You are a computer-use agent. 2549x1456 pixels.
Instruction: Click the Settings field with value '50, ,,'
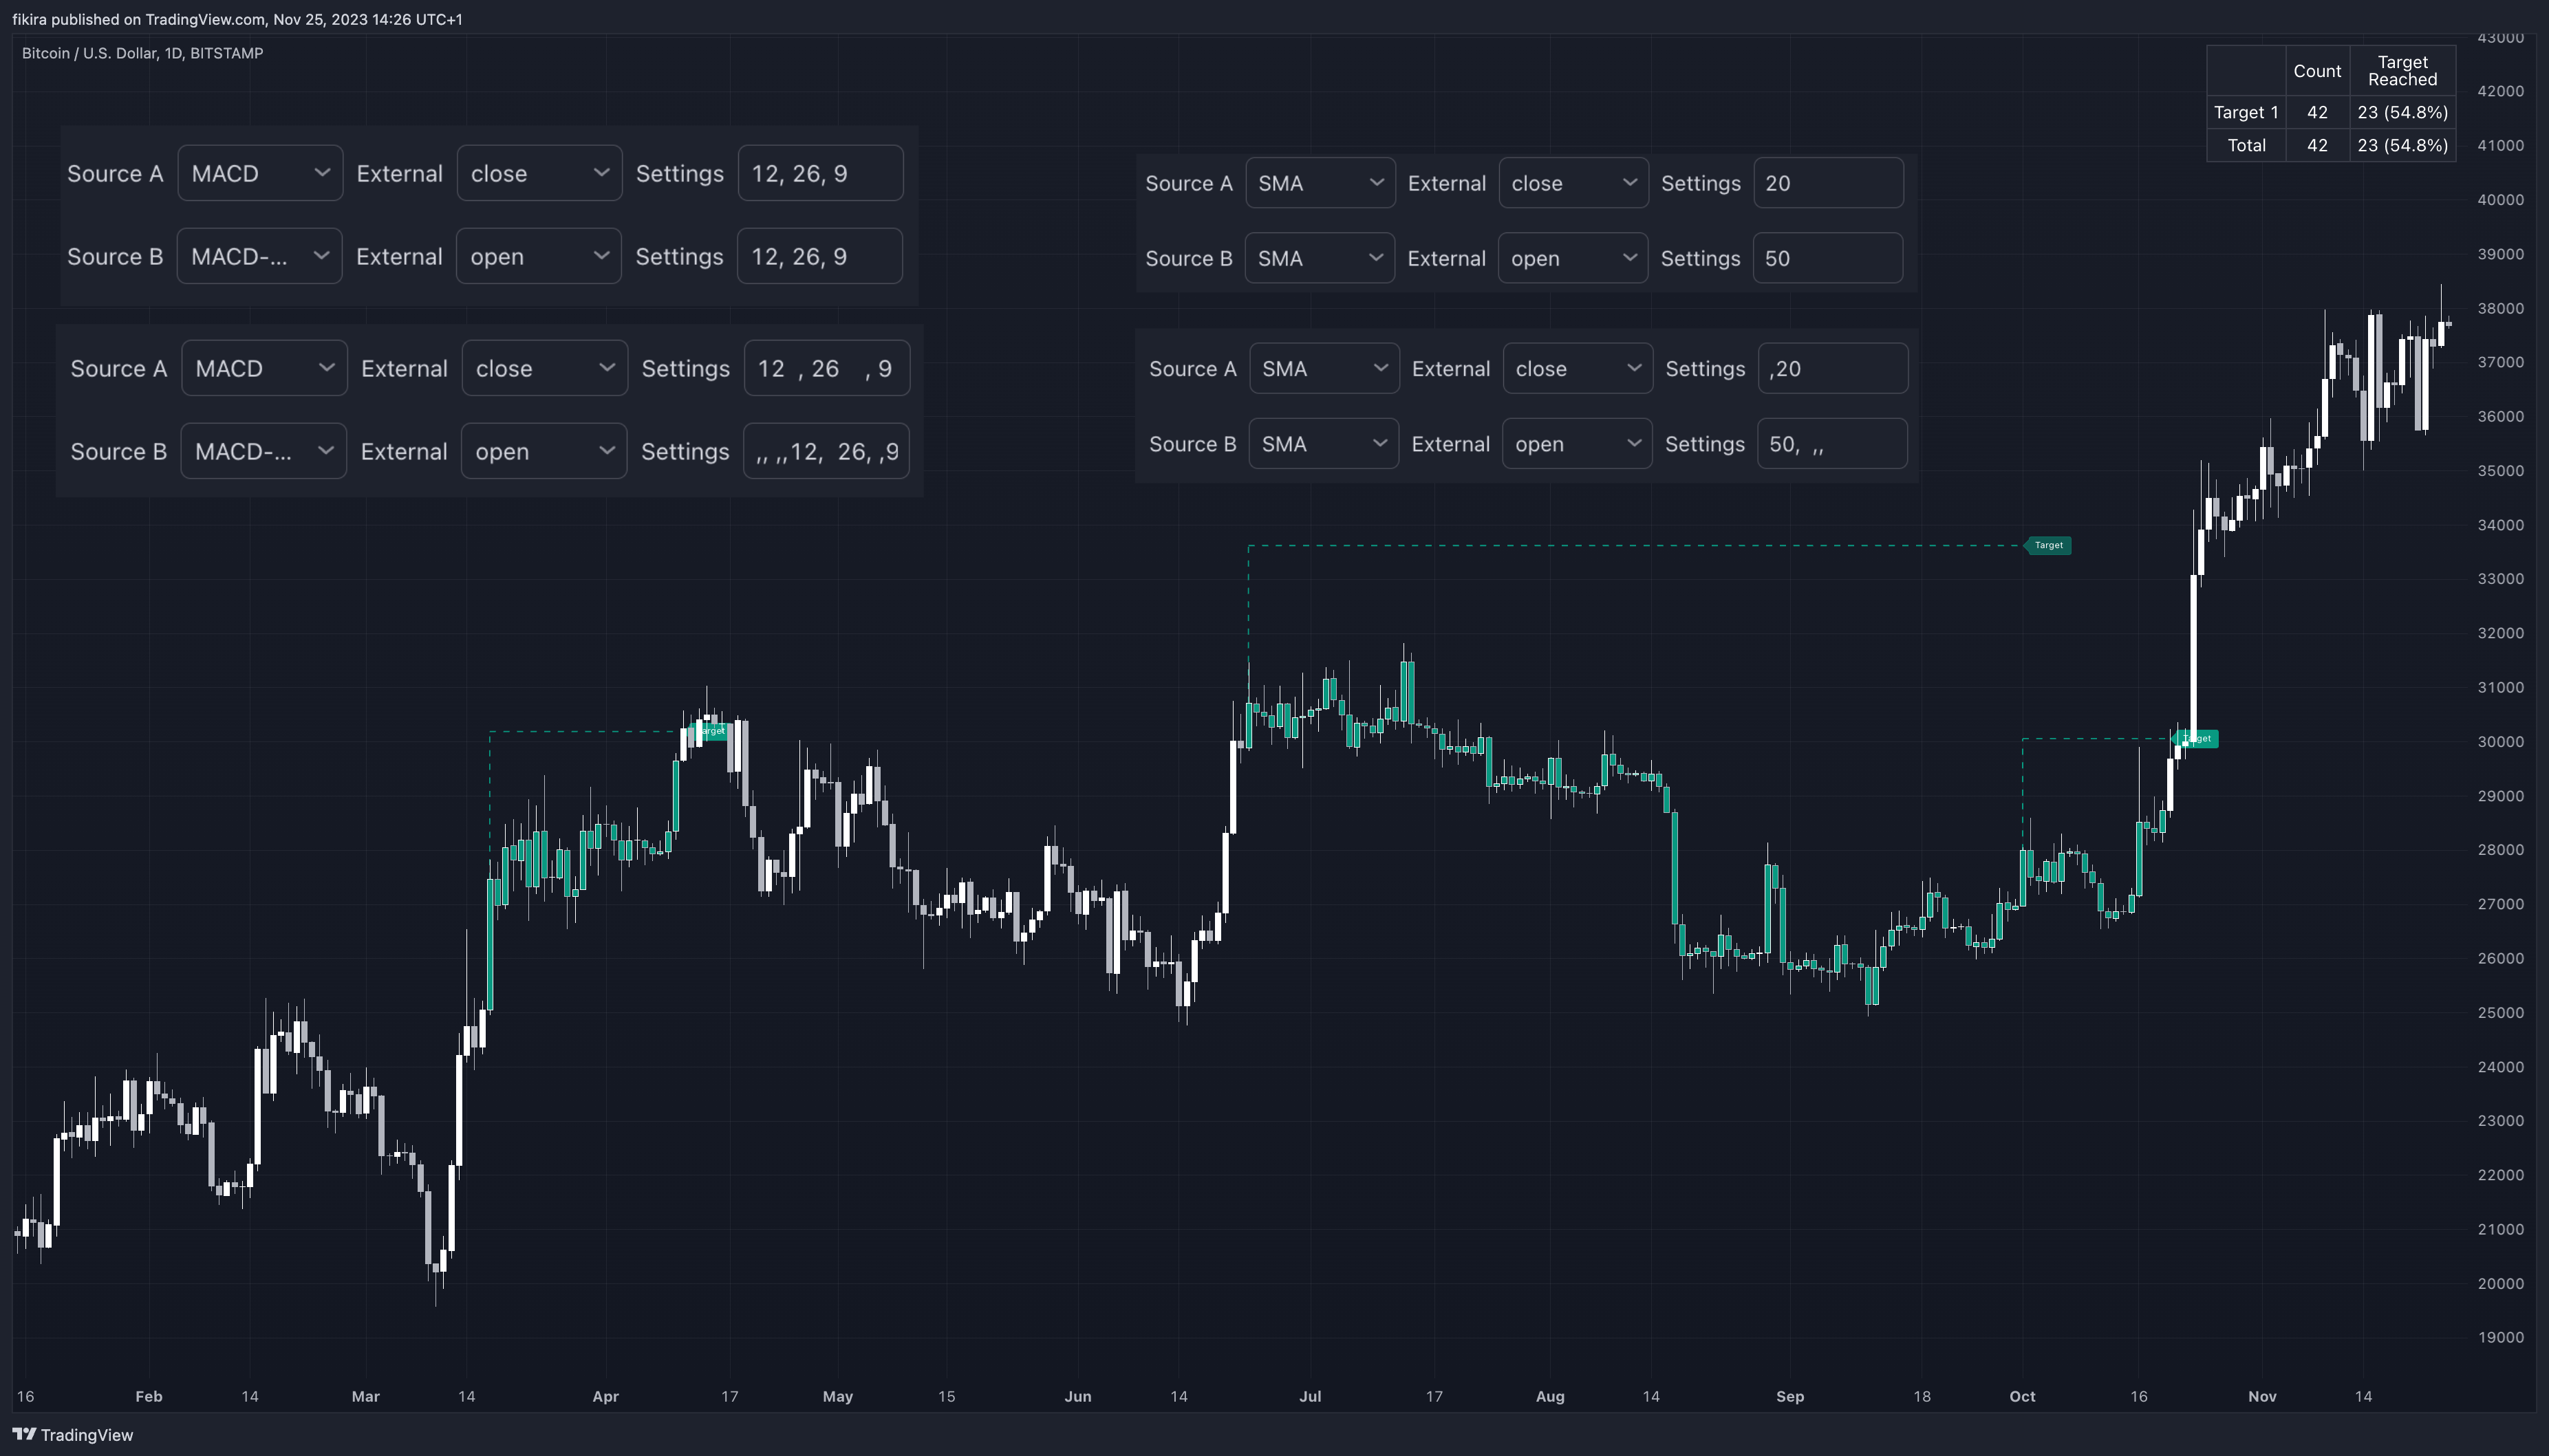tap(1831, 443)
